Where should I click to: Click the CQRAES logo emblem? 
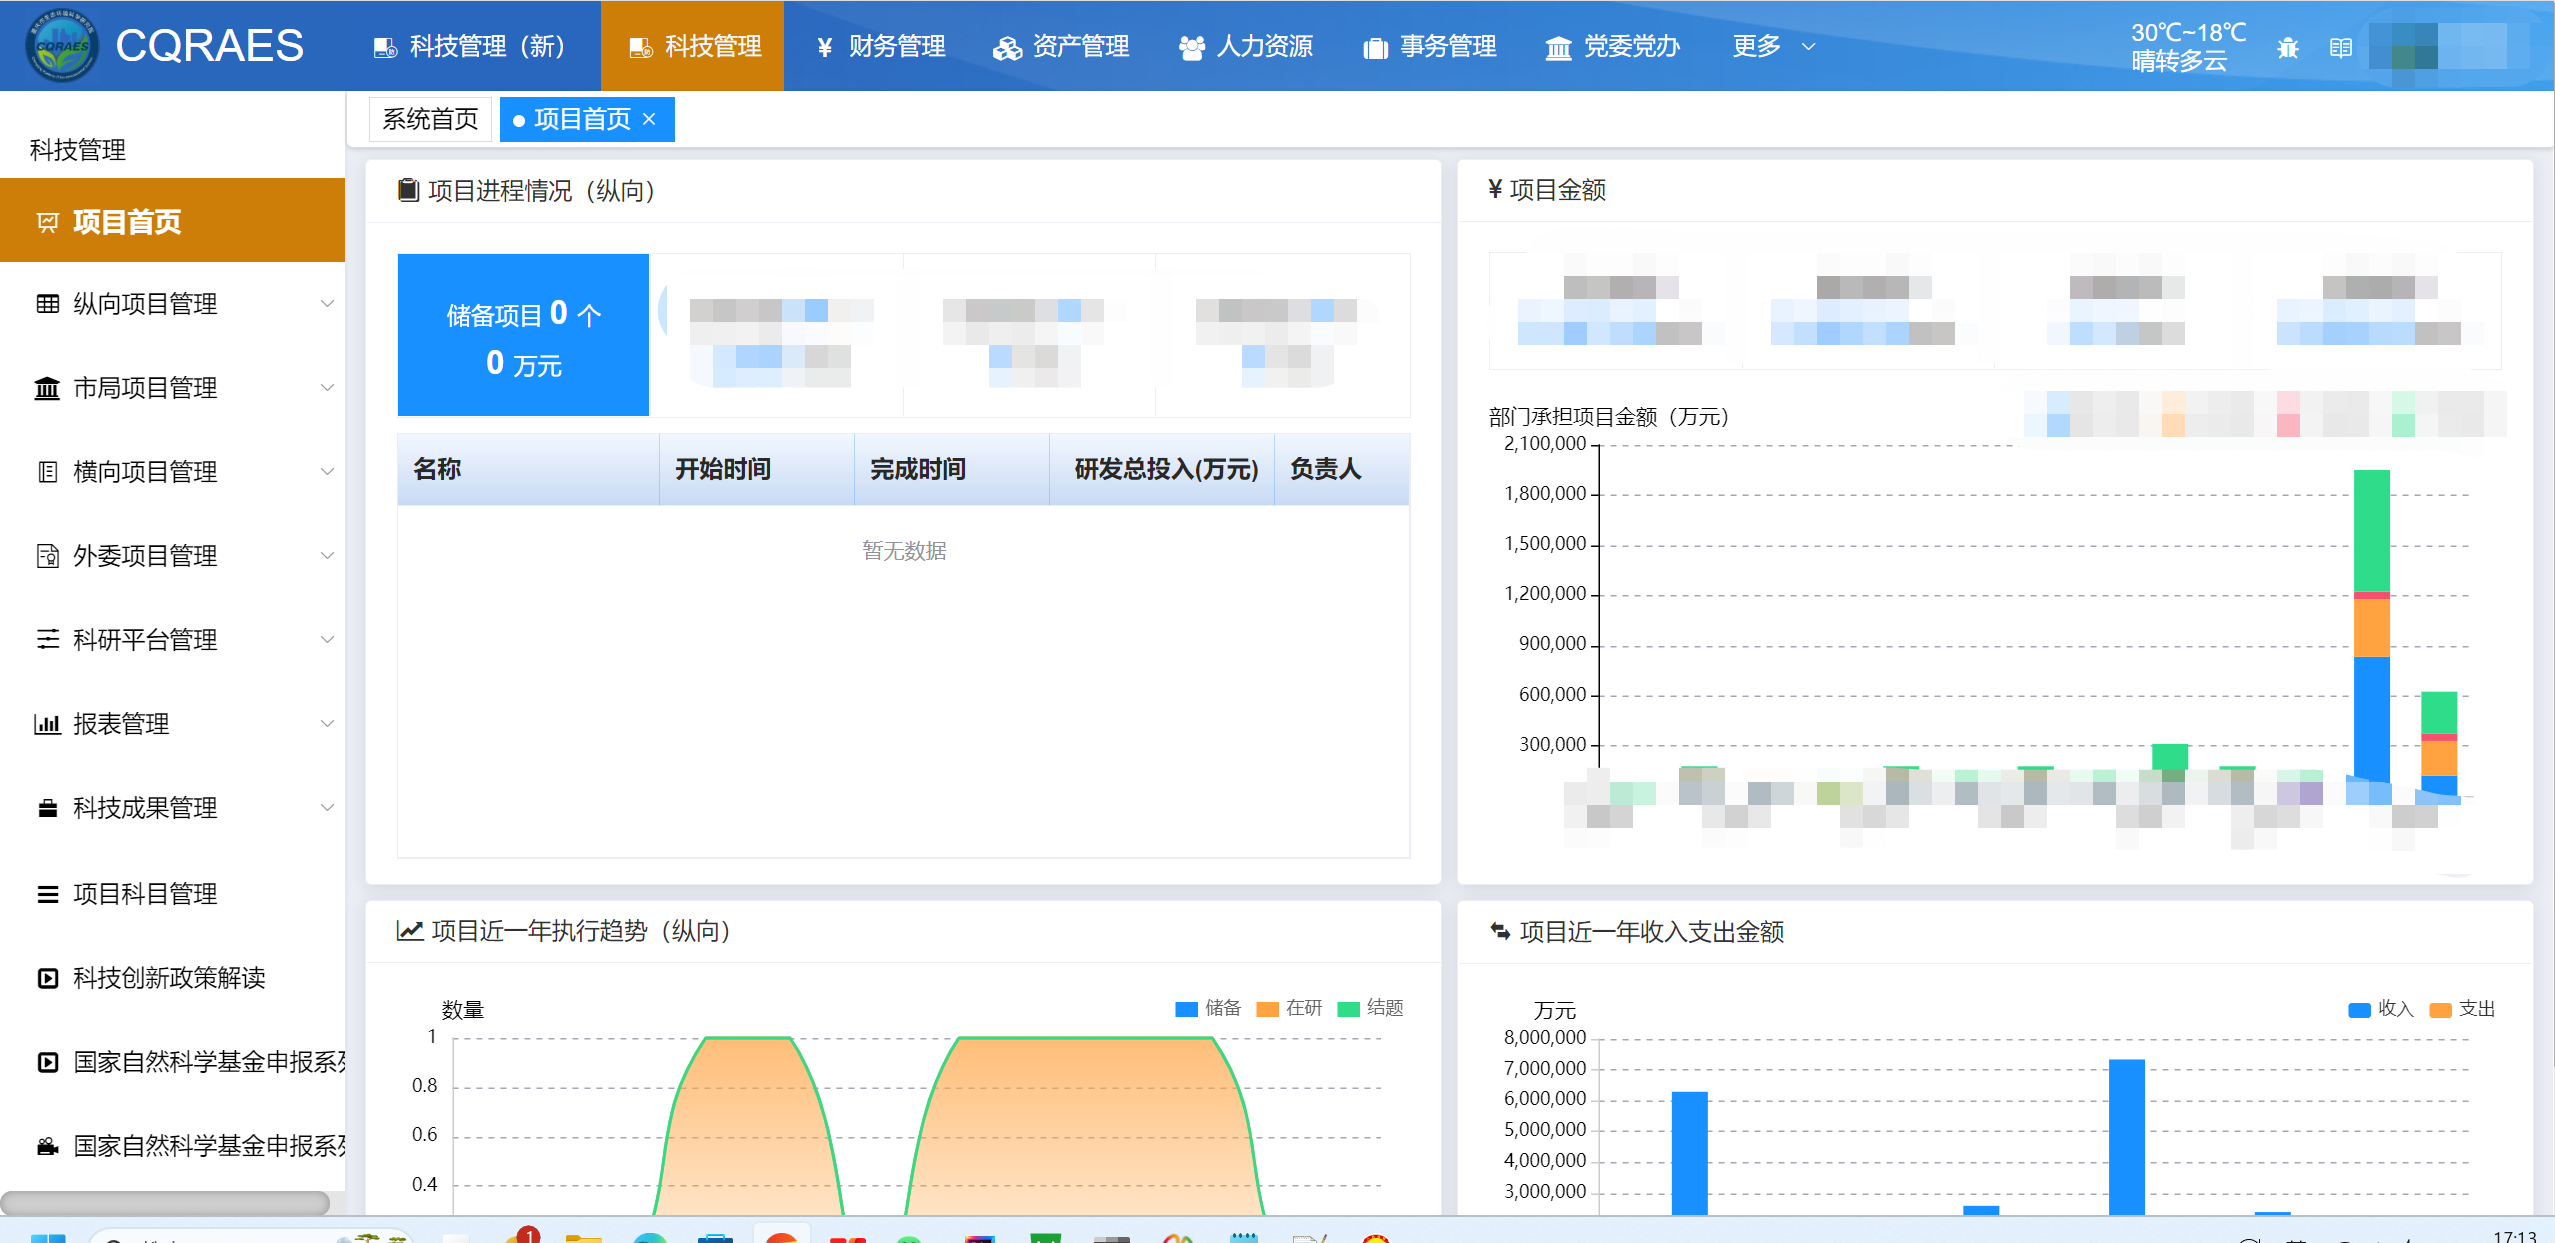coord(62,46)
